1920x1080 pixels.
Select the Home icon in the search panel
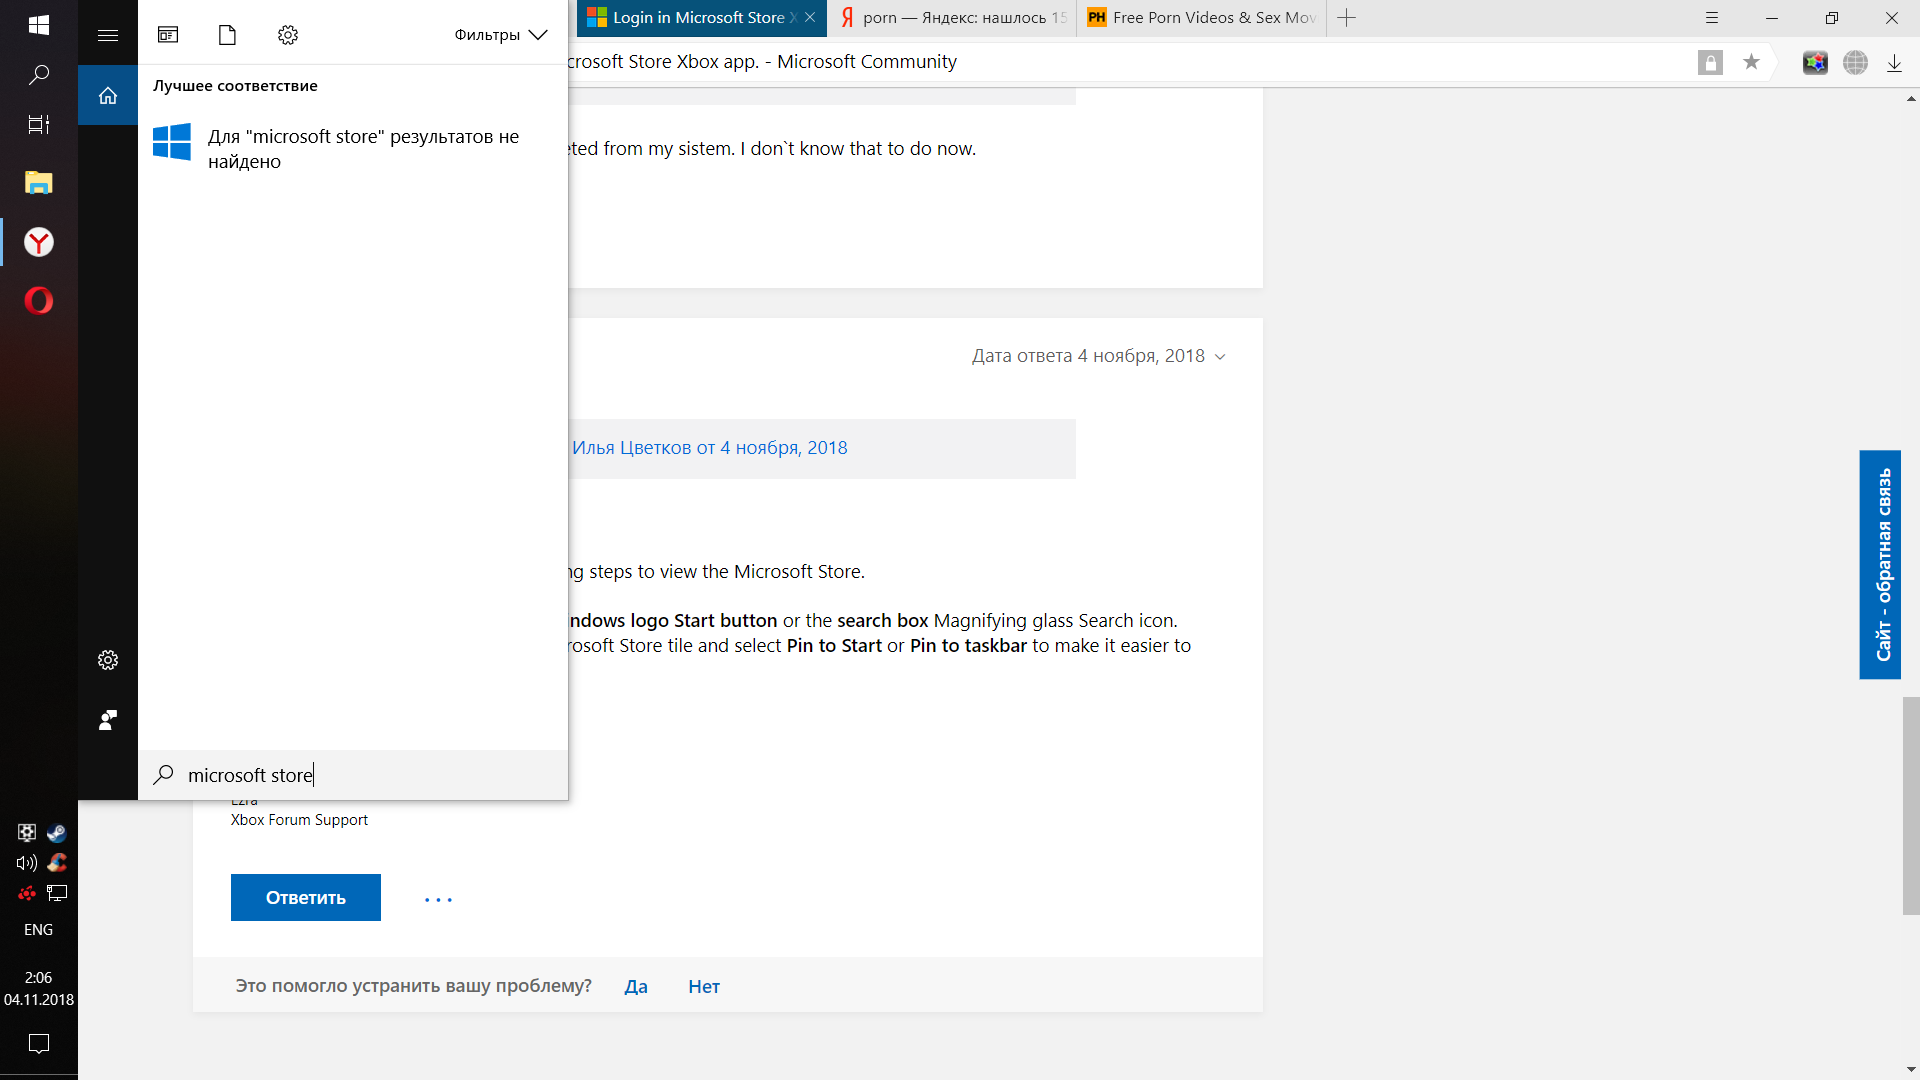[108, 96]
